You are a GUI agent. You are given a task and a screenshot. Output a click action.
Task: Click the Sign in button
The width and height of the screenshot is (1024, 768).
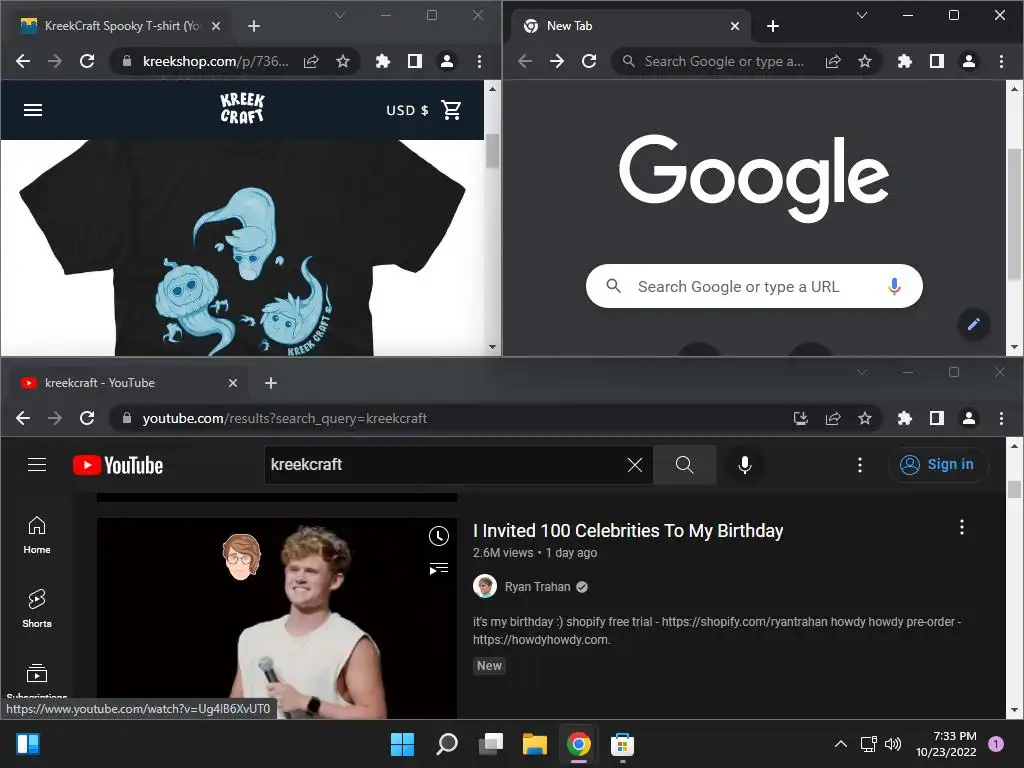point(938,464)
